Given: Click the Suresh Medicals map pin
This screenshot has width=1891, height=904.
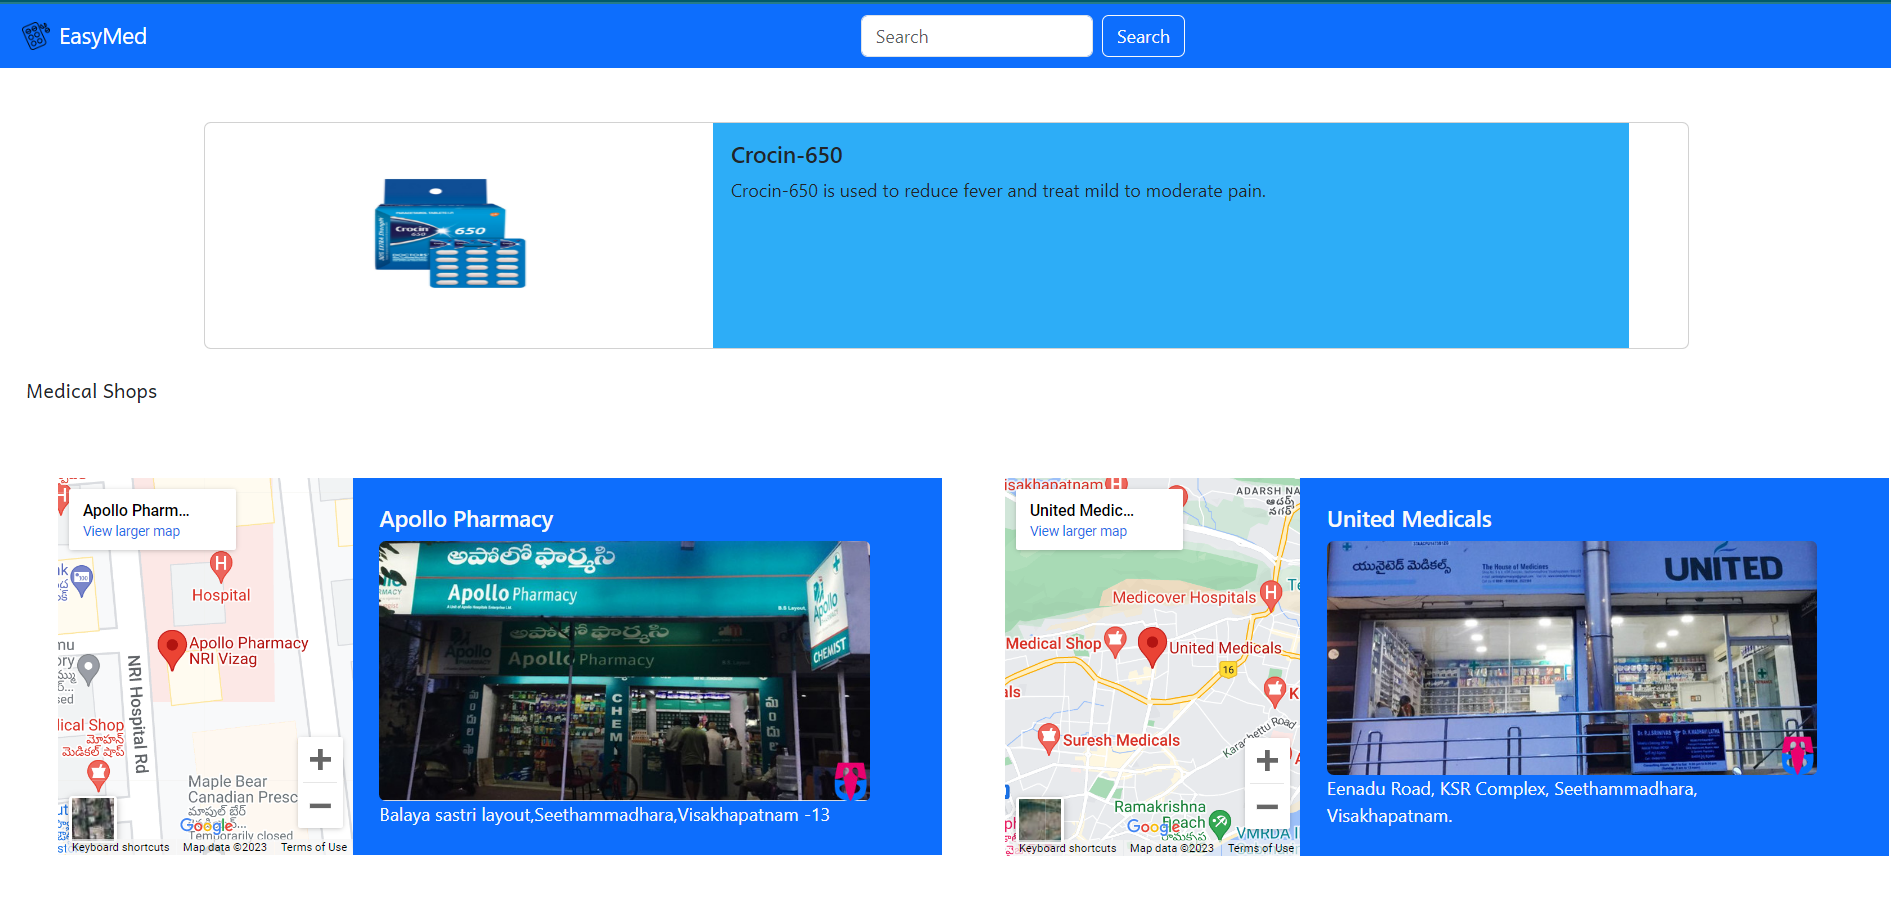Looking at the screenshot, I should [x=1048, y=739].
